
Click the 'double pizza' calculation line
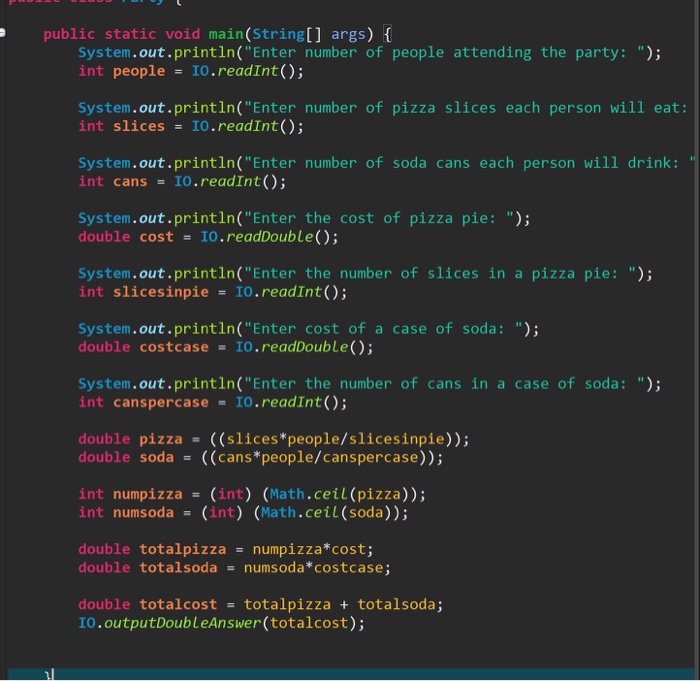coord(273,439)
